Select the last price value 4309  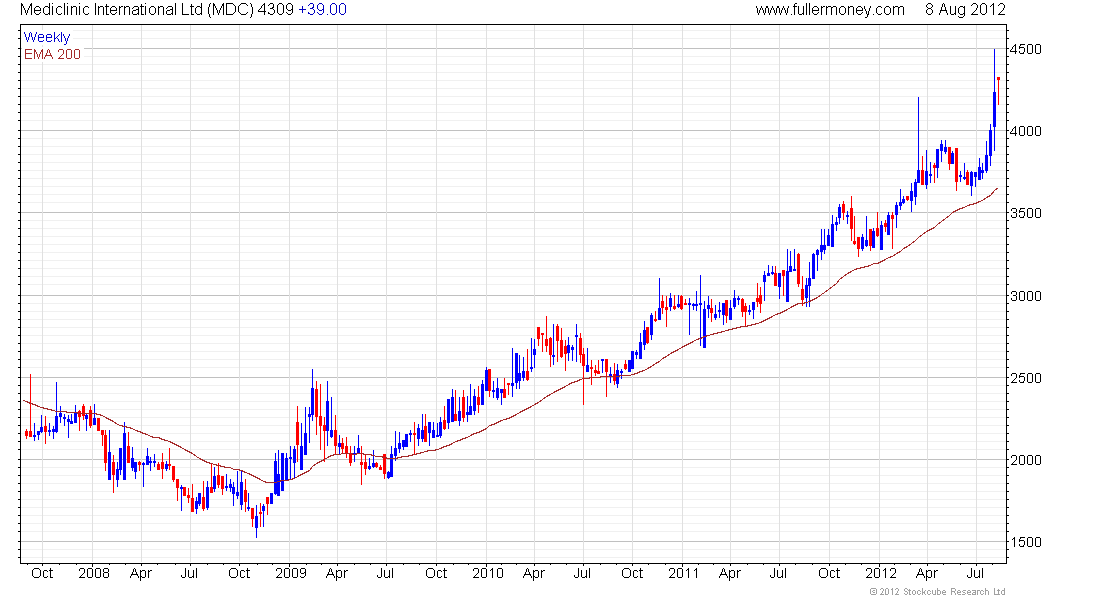[276, 10]
